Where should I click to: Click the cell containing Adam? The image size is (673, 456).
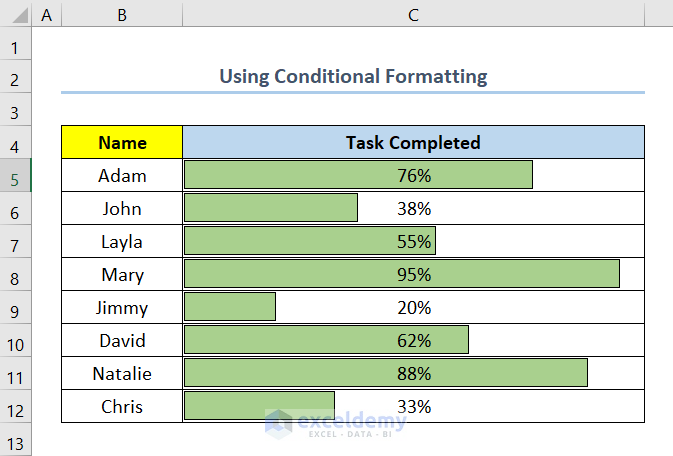(122, 175)
